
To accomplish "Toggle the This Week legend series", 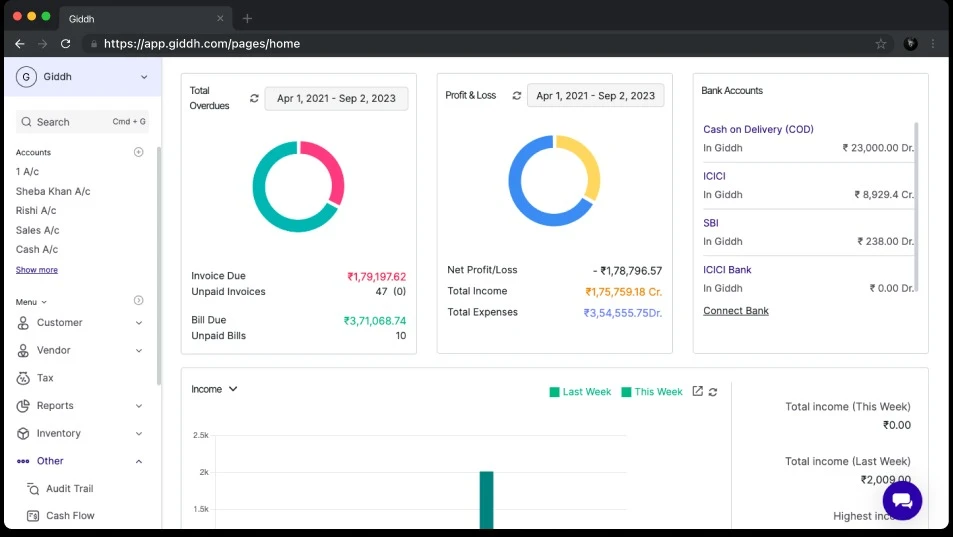I will 651,392.
